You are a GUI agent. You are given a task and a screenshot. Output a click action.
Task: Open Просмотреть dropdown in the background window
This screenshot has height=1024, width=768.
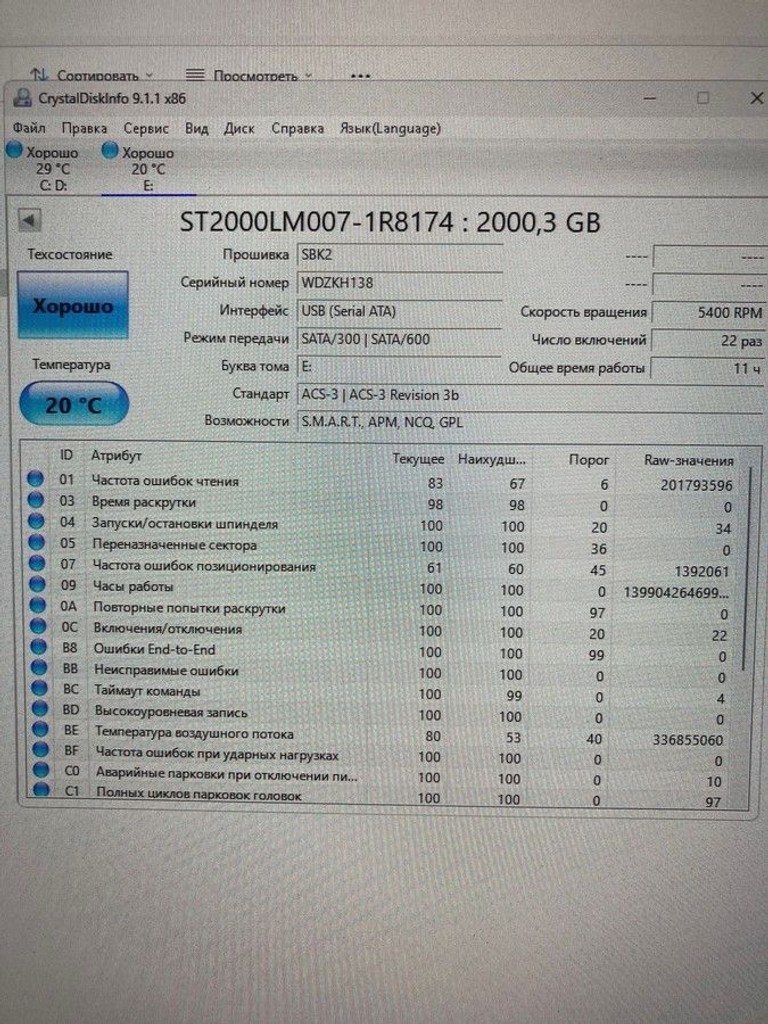pos(249,76)
